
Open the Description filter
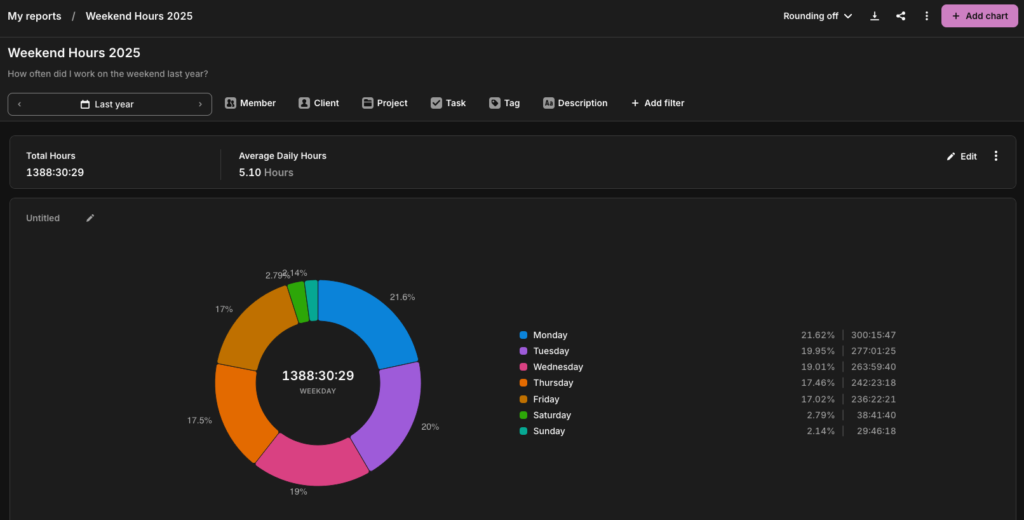tap(575, 103)
